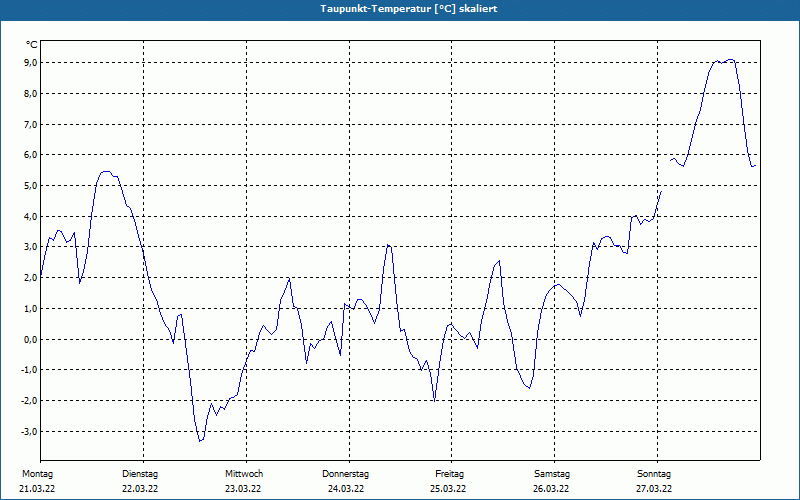Click the date 23.03.22

[243, 489]
